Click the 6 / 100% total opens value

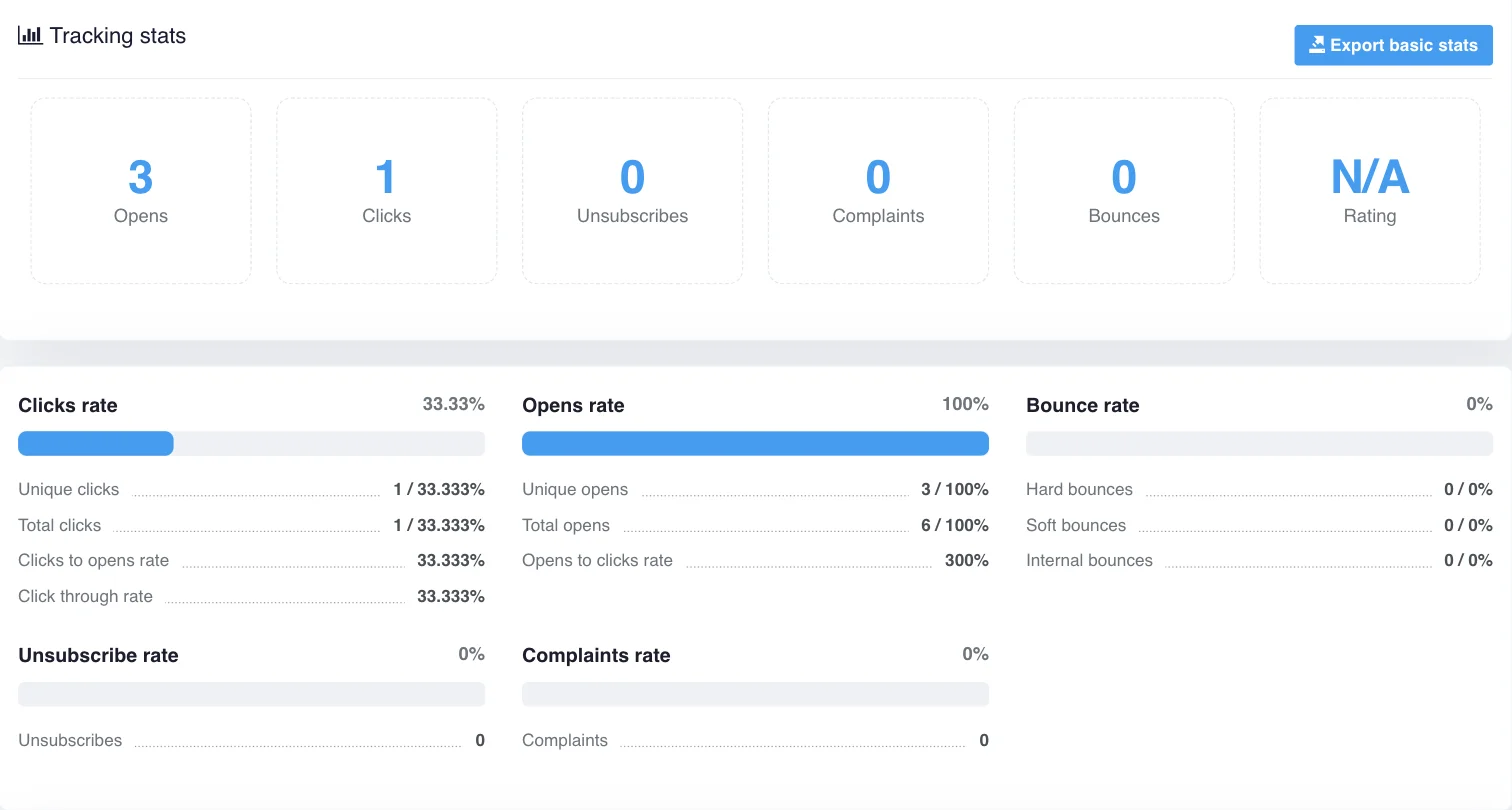click(955, 525)
